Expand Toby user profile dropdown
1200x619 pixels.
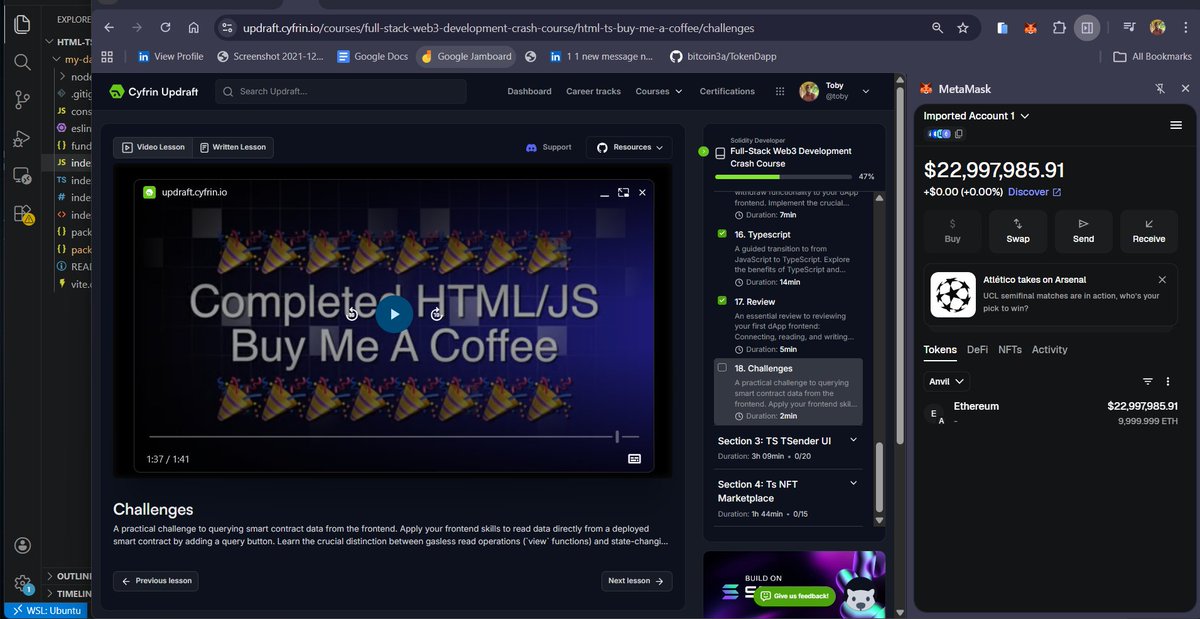(834, 92)
